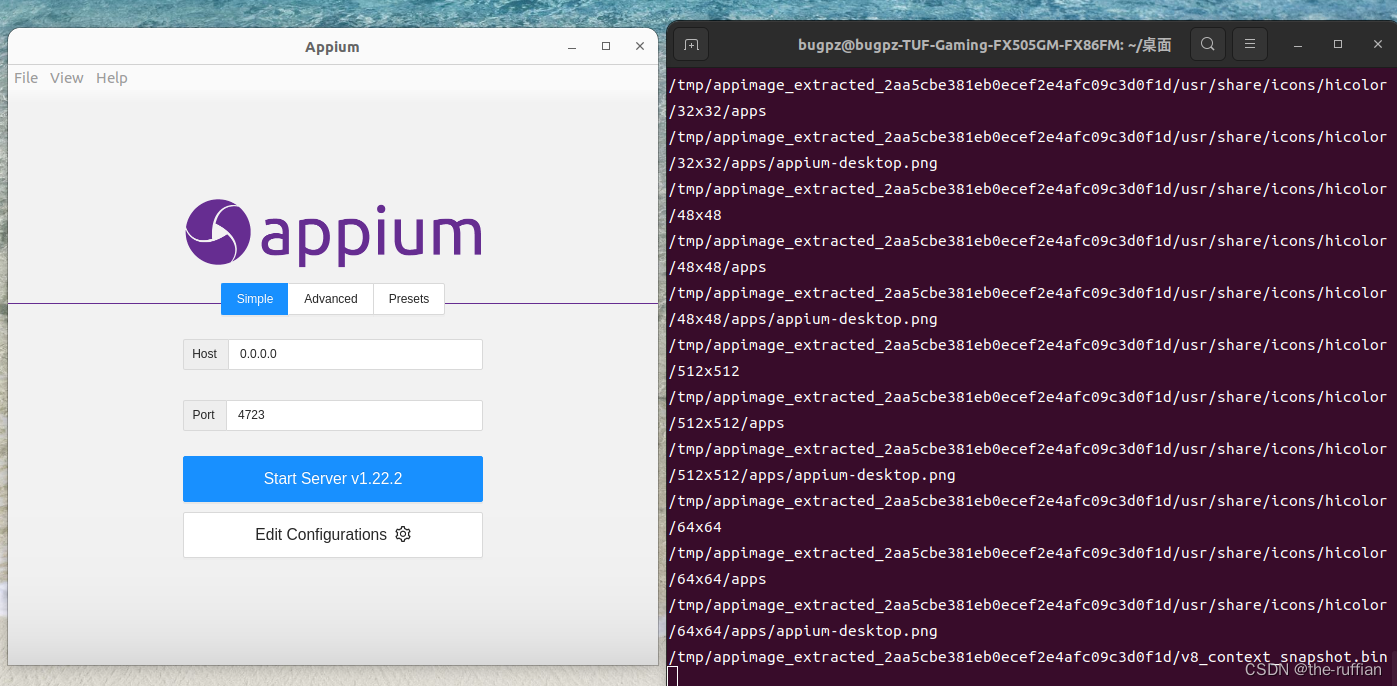Click the /512x512/apps/appium-desktop.png terminal line
This screenshot has height=686, width=1397.
tap(812, 475)
